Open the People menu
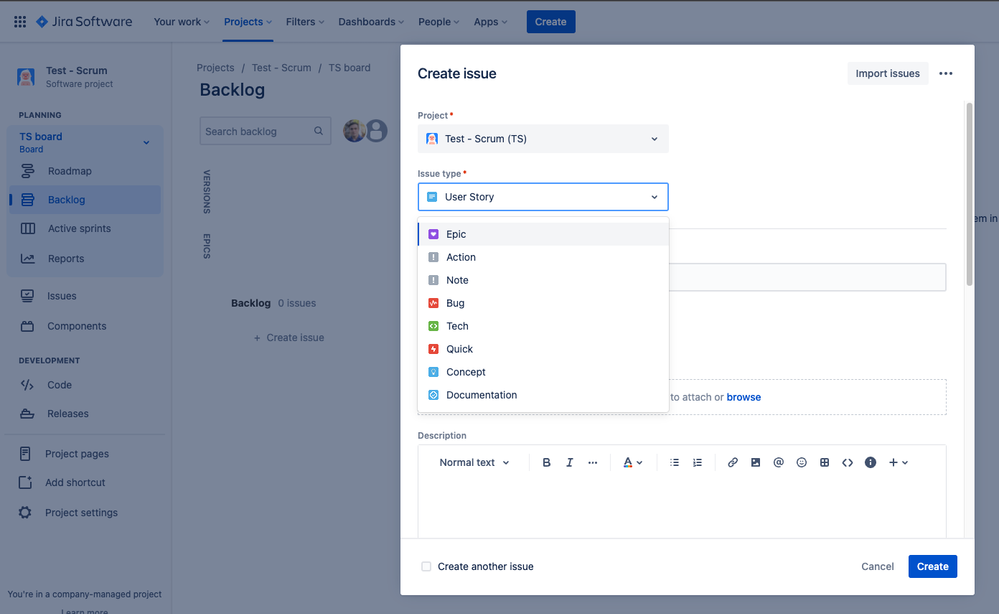Image resolution: width=999 pixels, height=614 pixels. (438, 22)
